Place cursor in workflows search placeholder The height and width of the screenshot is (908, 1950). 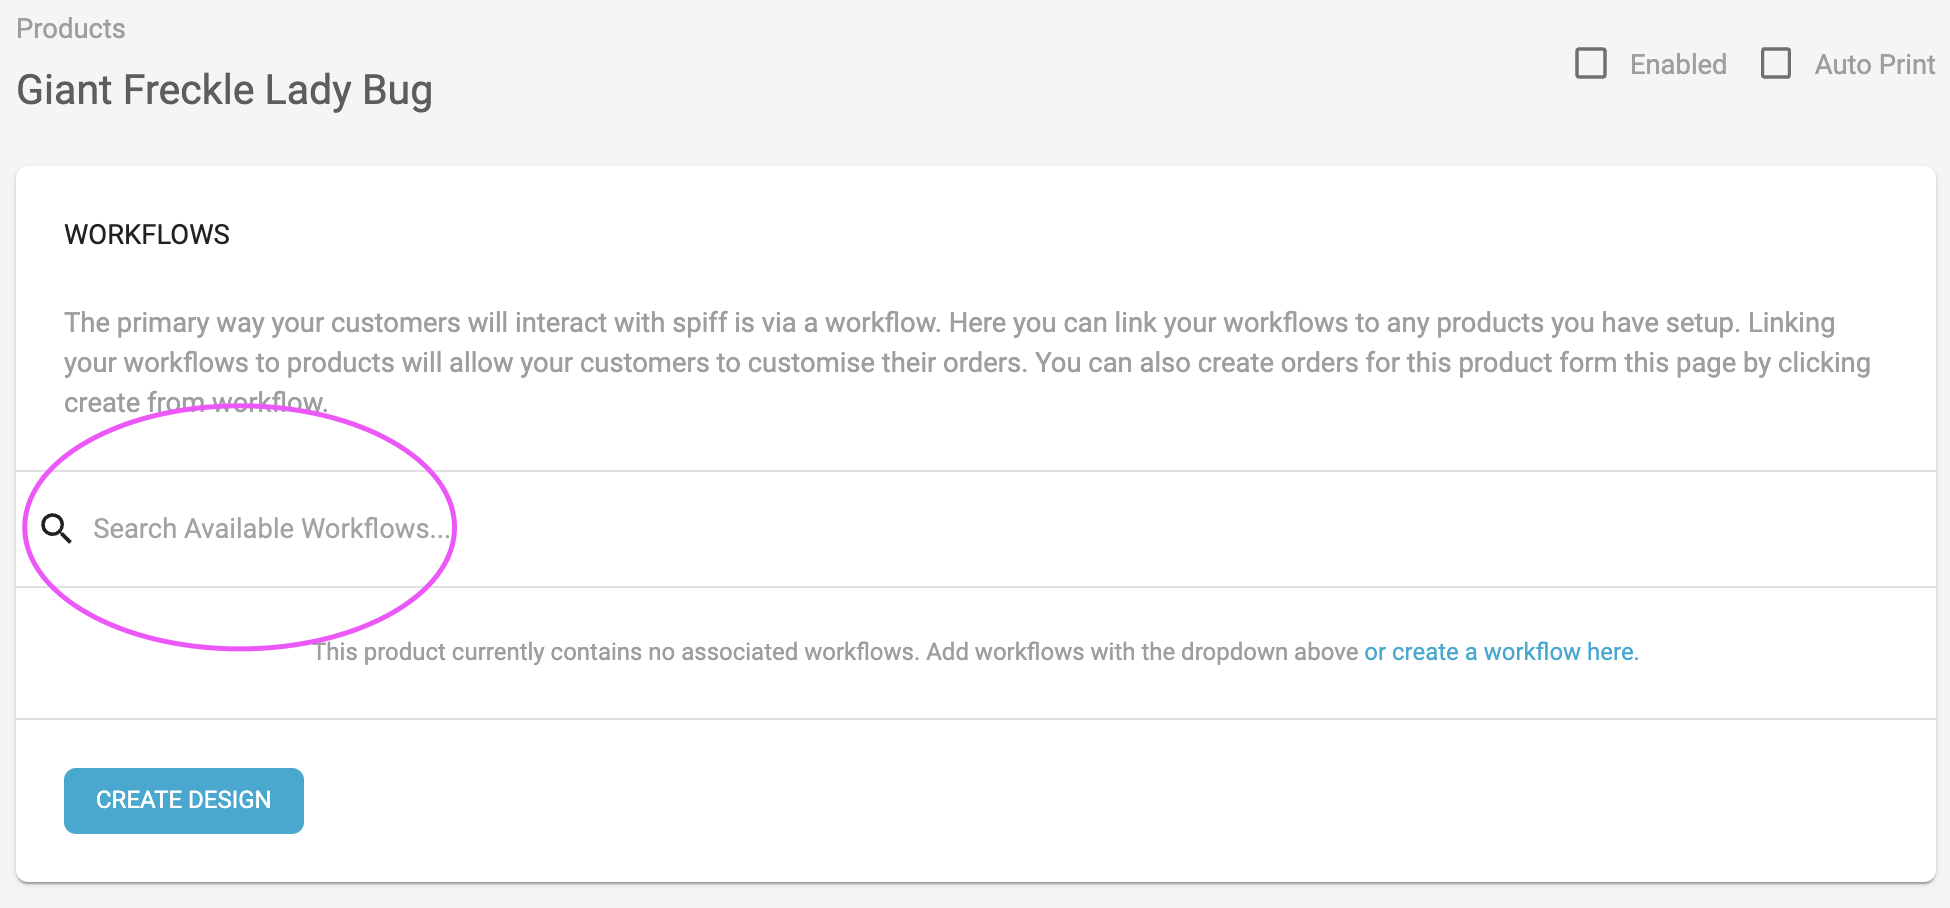272,528
